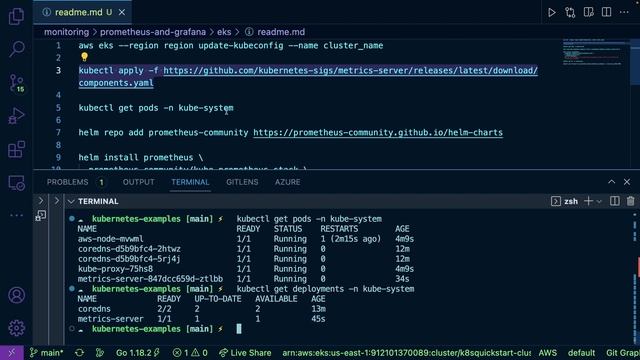The height and width of the screenshot is (360, 640).
Task: Click the Go 1.18.2 version status item
Action: 138,353
